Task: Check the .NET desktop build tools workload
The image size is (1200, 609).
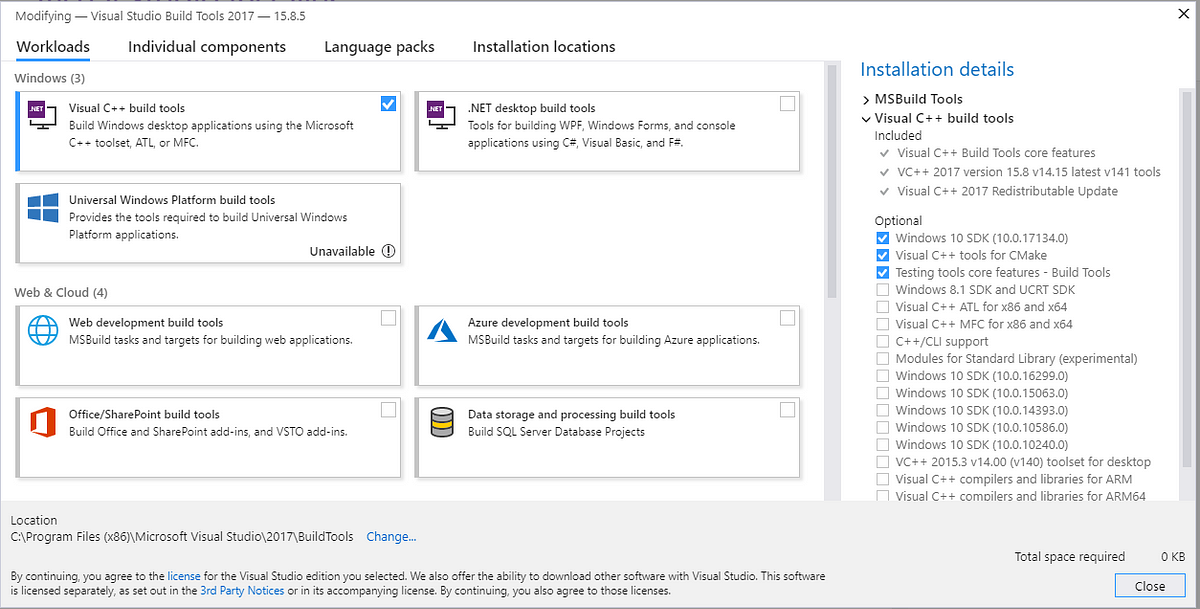Action: [x=787, y=103]
